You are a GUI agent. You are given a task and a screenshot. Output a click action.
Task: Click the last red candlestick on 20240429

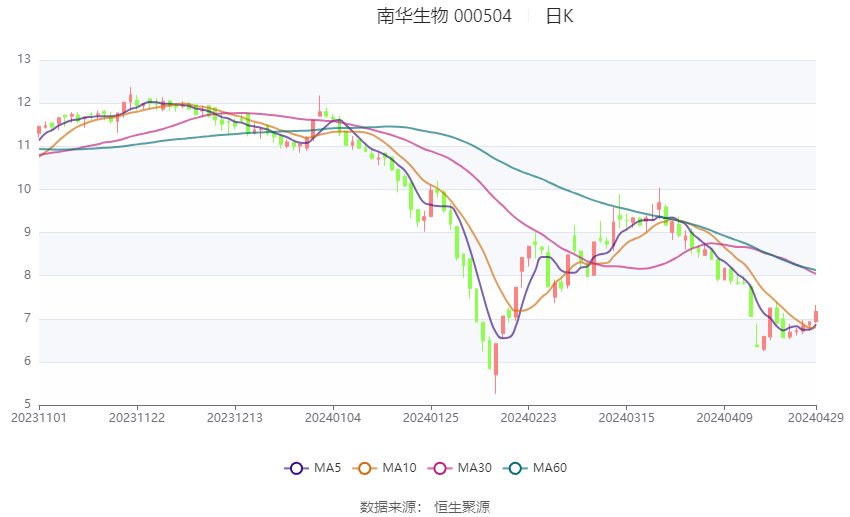click(x=816, y=316)
